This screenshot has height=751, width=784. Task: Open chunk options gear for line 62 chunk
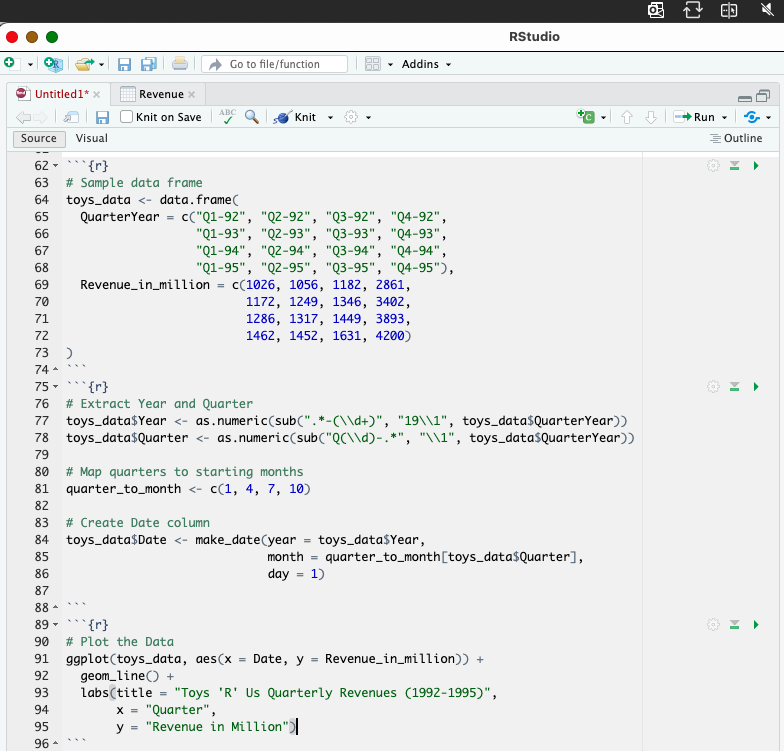(713, 166)
